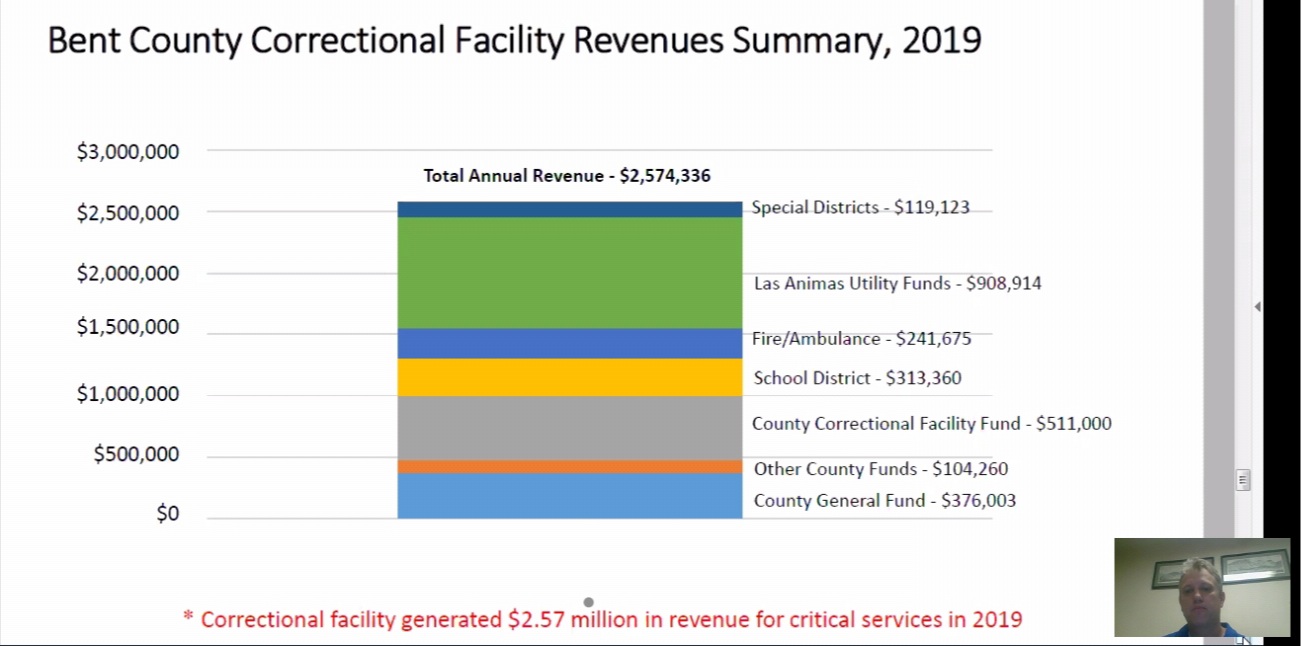The height and width of the screenshot is (646, 1302).
Task: Select the County General Fund - $376,003 label
Action: 884,501
